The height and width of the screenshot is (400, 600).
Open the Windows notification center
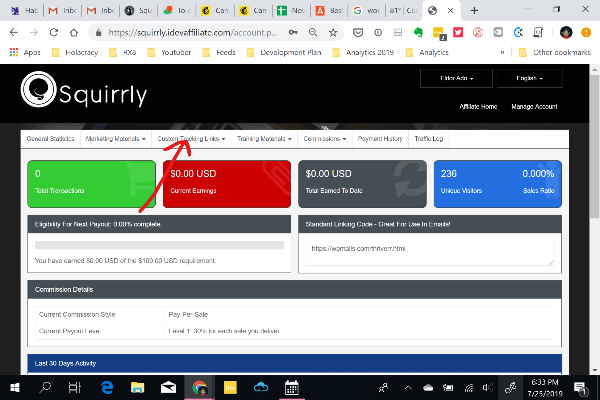(580, 389)
